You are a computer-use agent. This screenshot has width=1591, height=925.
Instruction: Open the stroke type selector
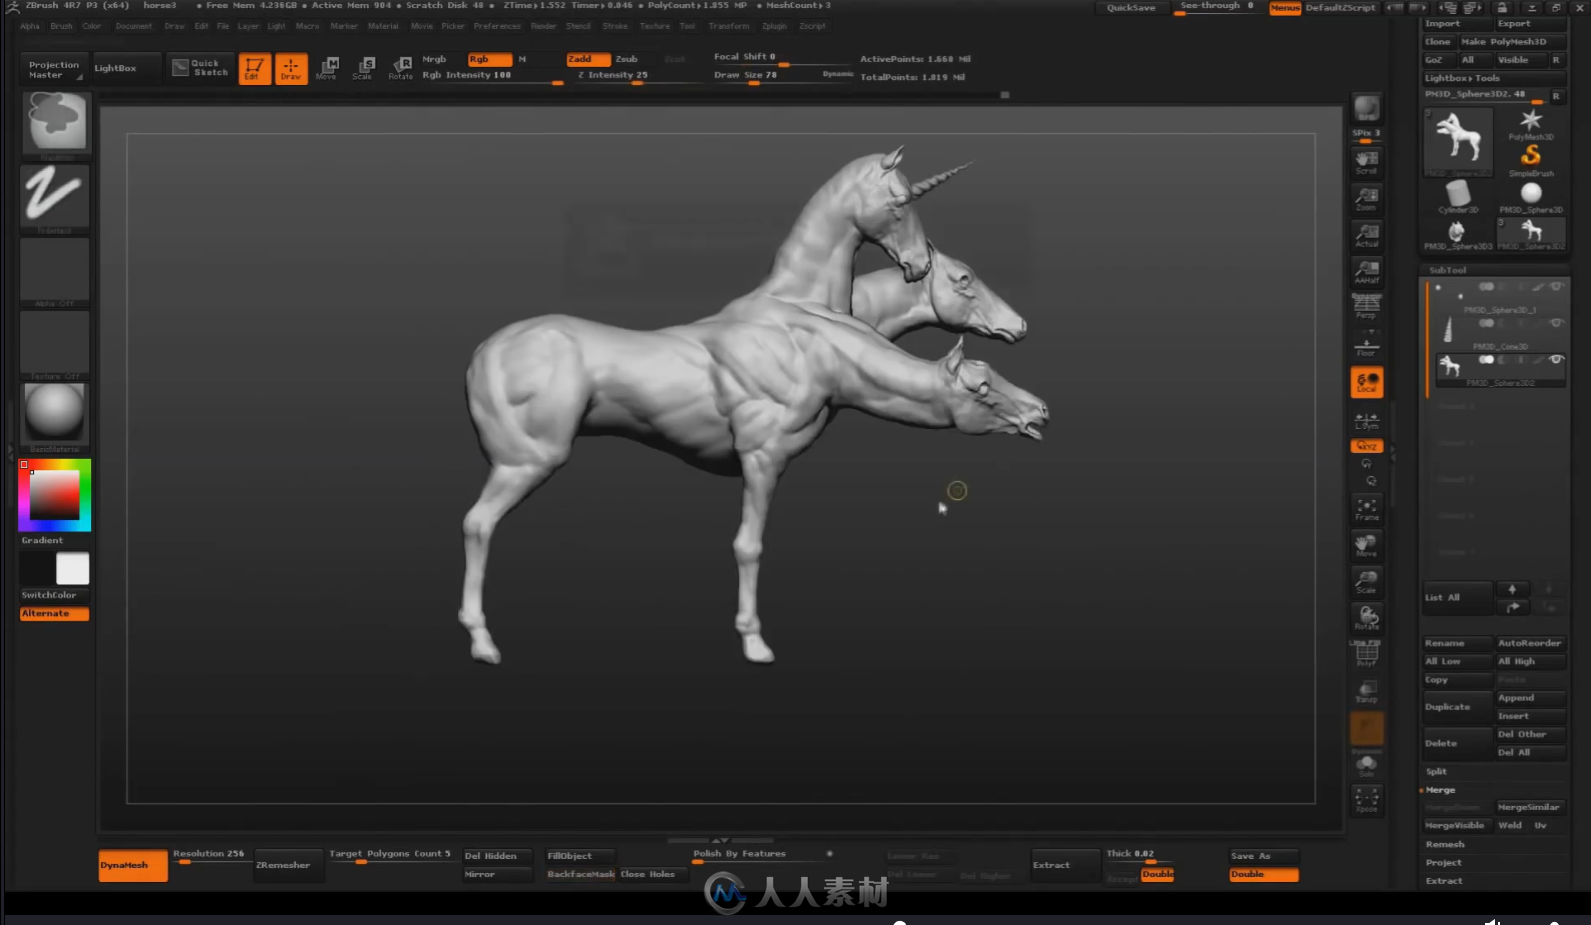[x=56, y=198]
